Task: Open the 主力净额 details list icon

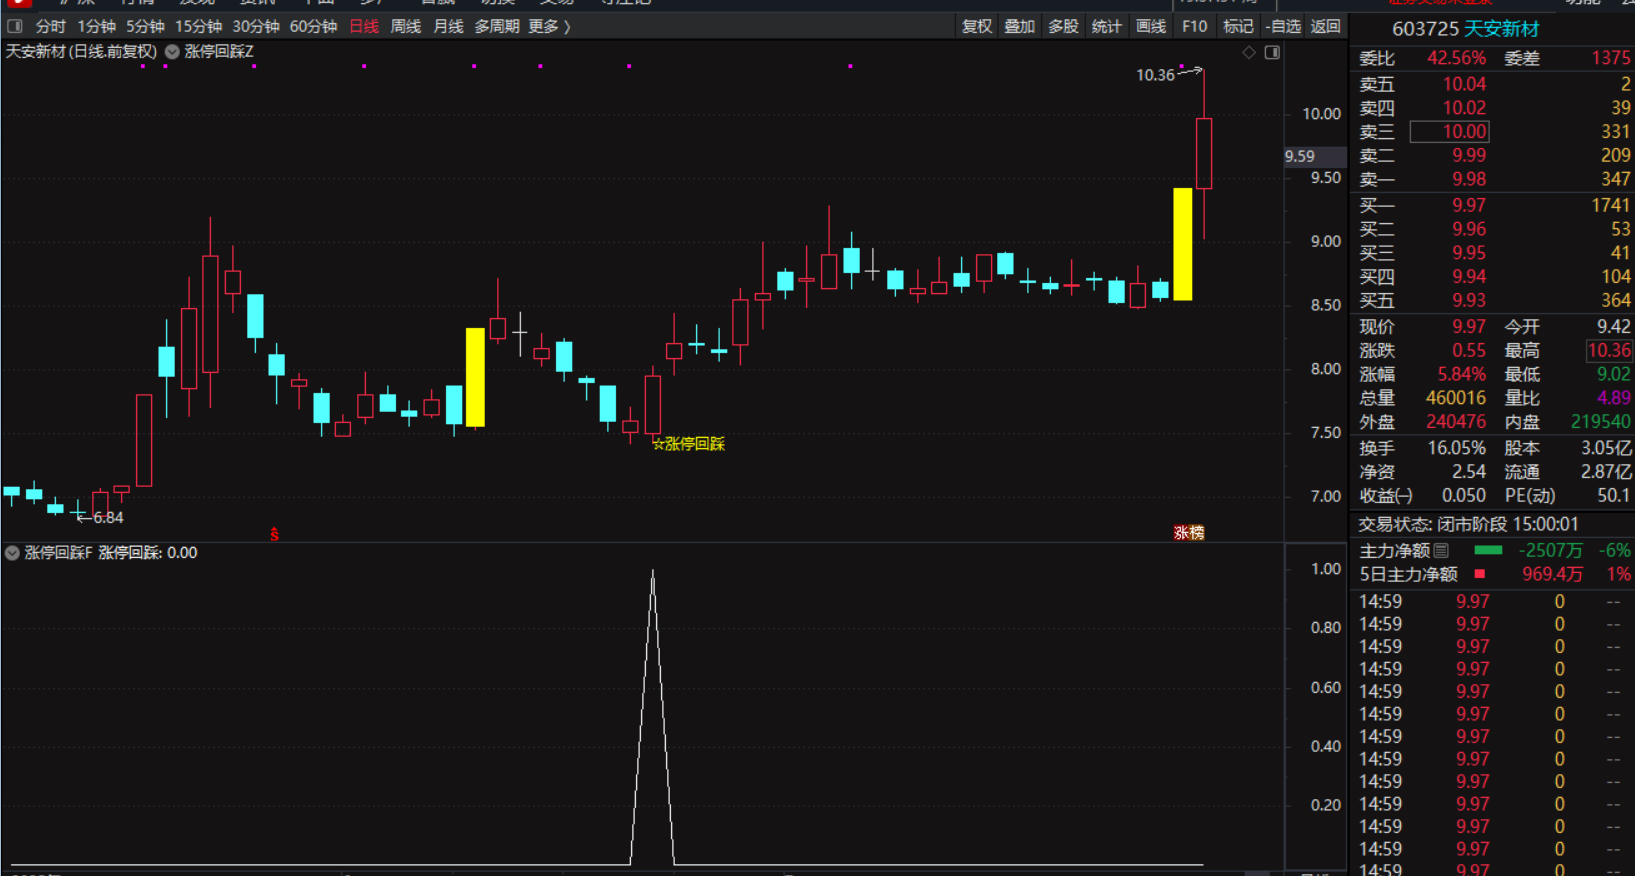Action: pos(1441,551)
